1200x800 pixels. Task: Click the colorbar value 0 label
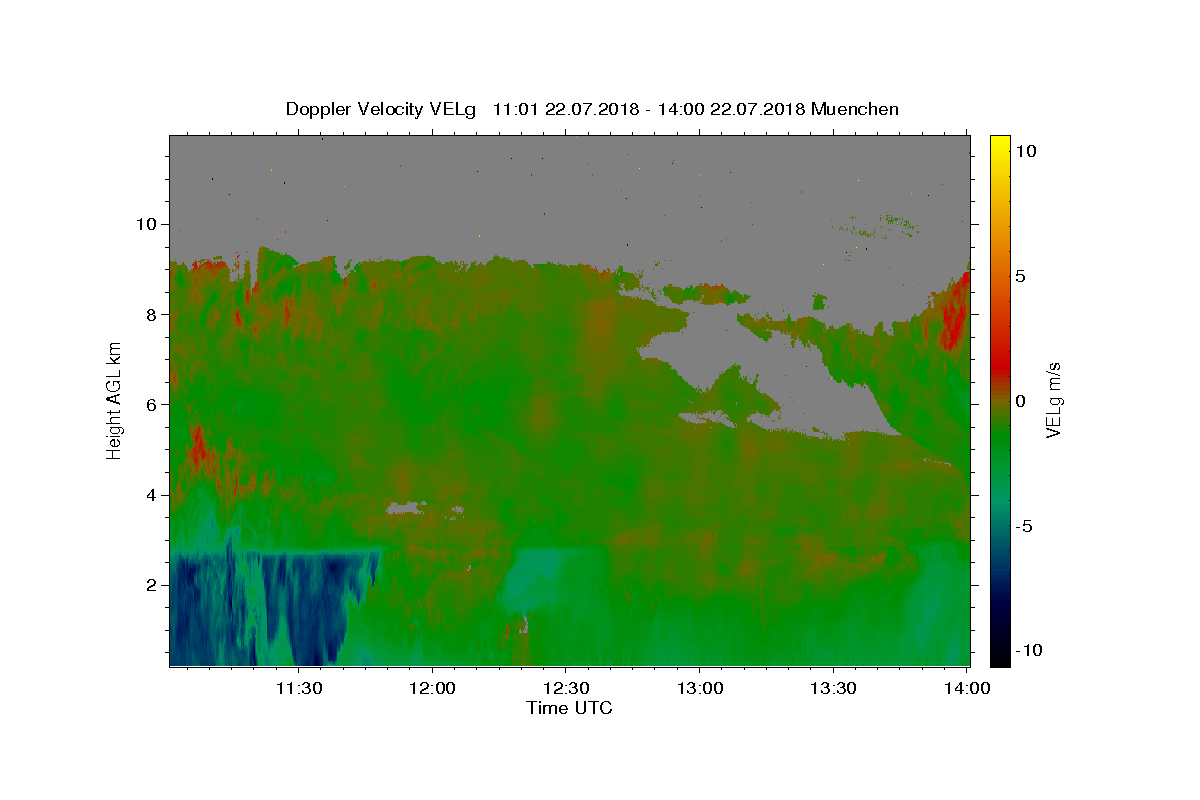pyautogui.click(x=1022, y=401)
